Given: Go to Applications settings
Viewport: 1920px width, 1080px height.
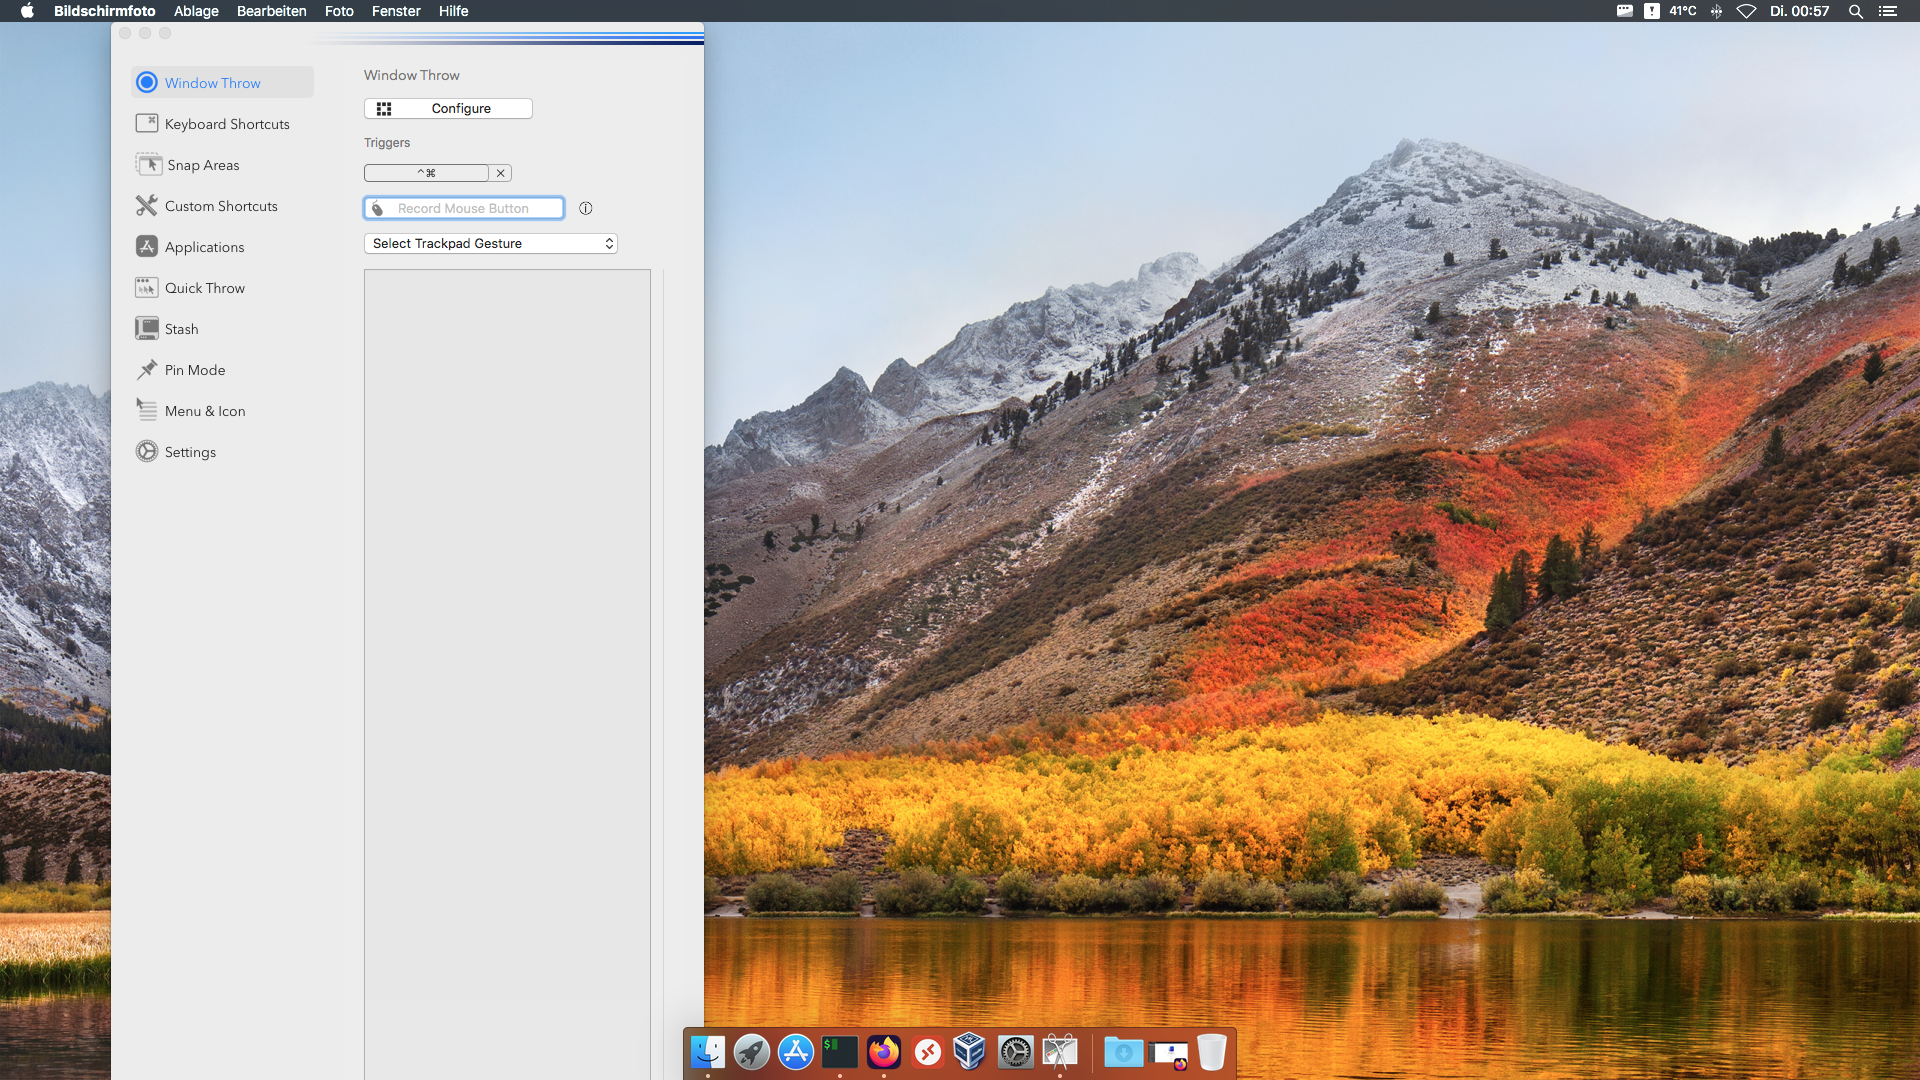Looking at the screenshot, I should 204,247.
